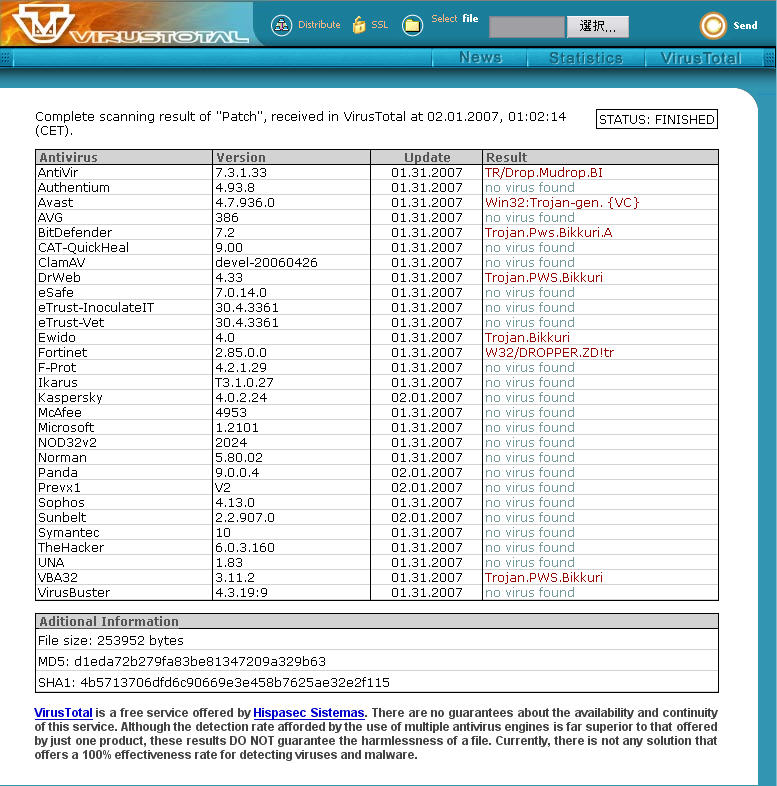Click the SSL label
Image resolution: width=777 pixels, height=786 pixels.
[x=379, y=25]
